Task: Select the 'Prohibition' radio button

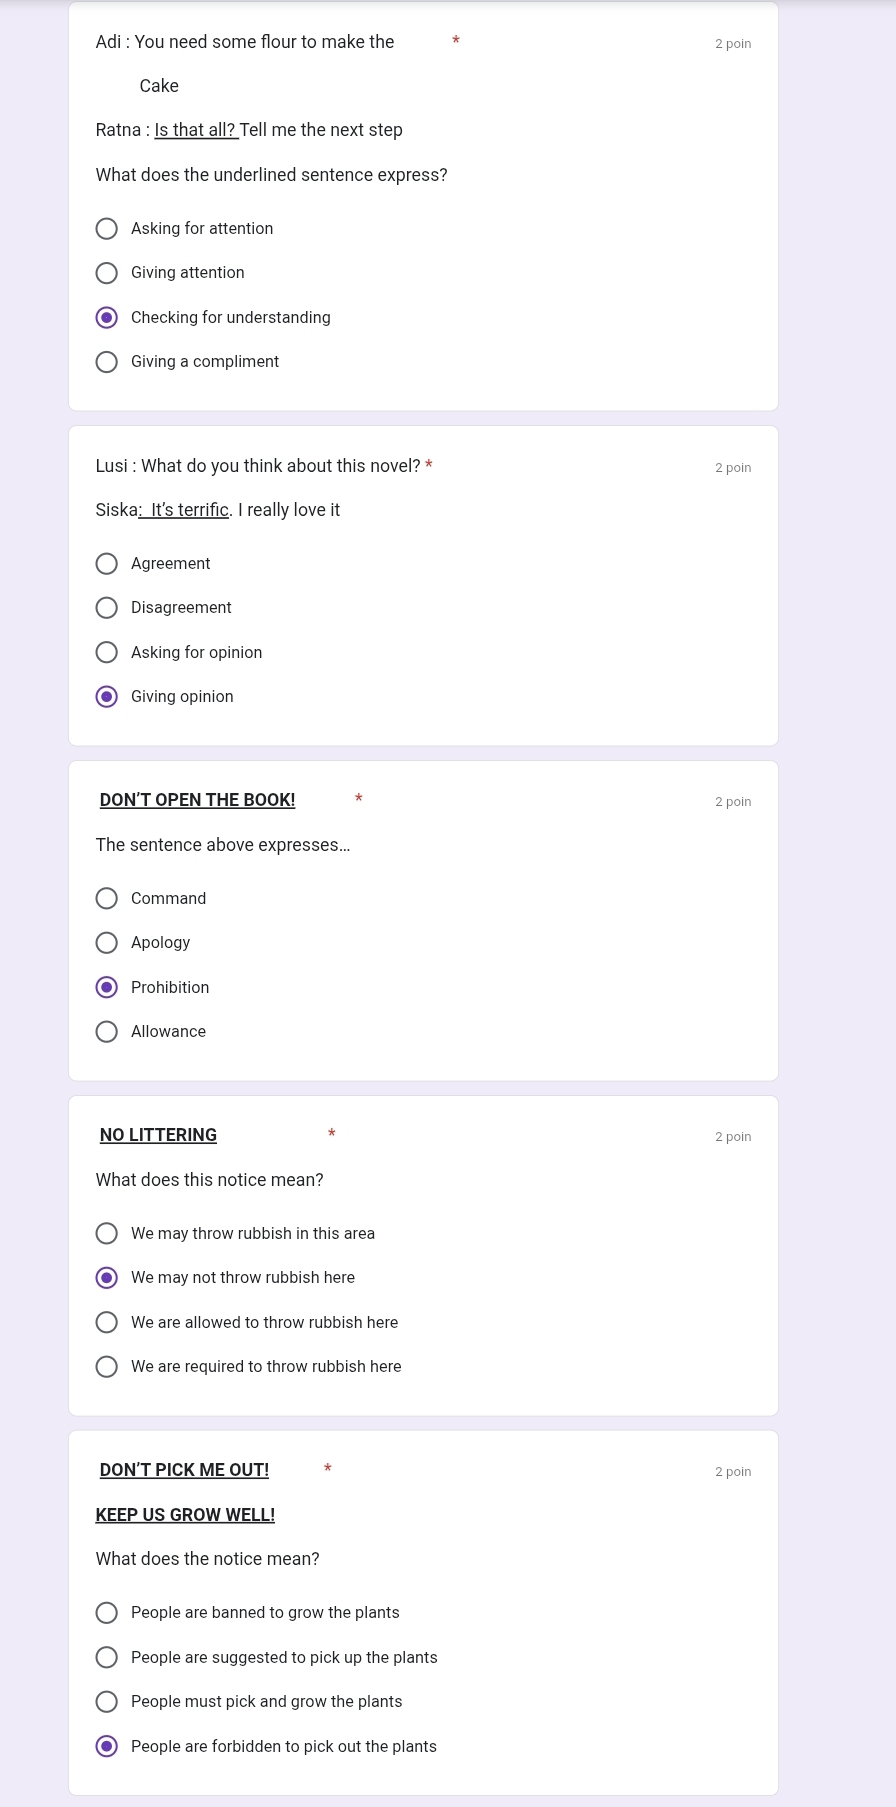Action: pos(107,988)
